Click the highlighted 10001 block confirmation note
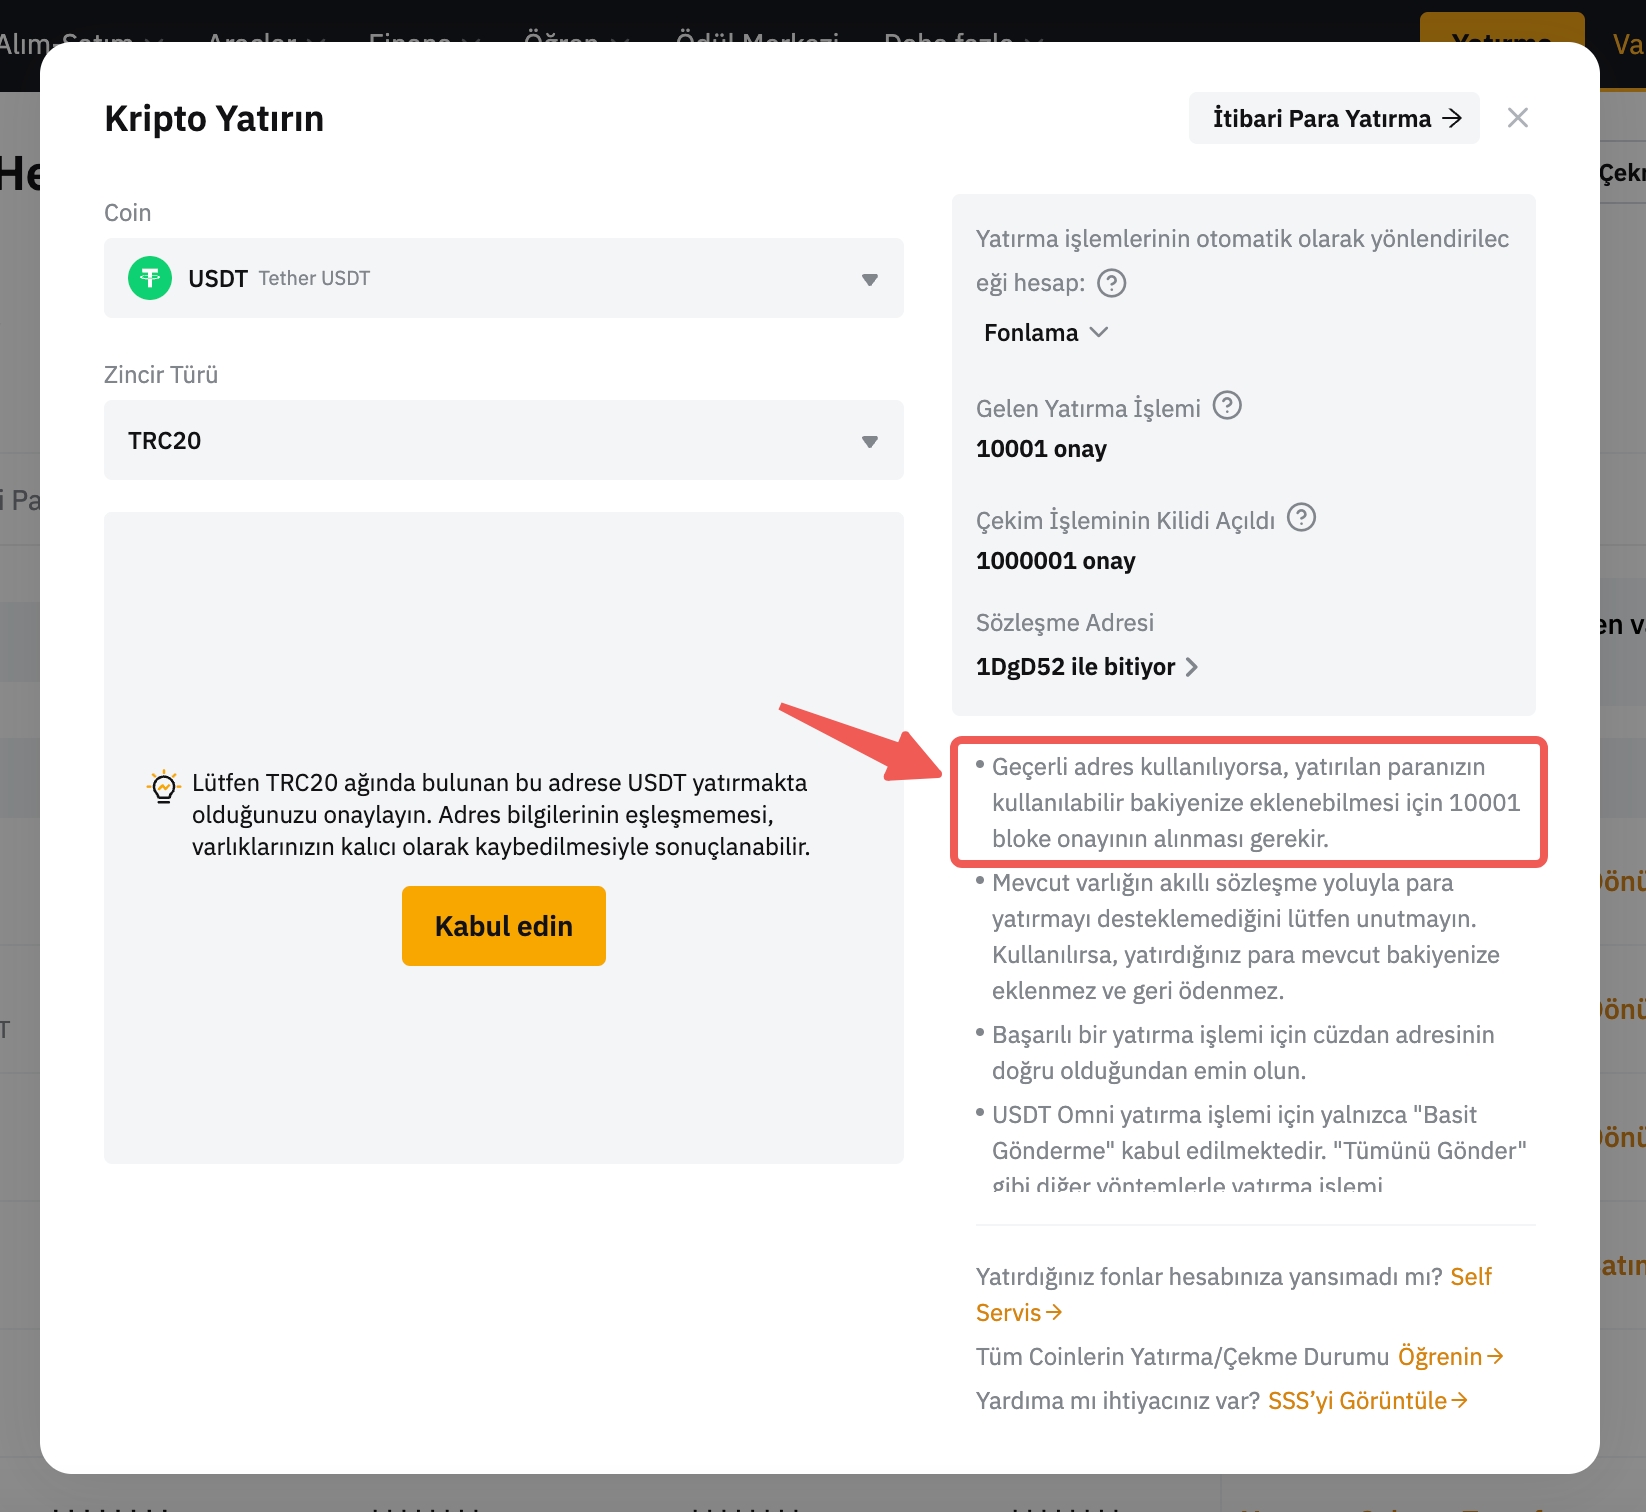The width and height of the screenshot is (1646, 1512). tap(1248, 802)
